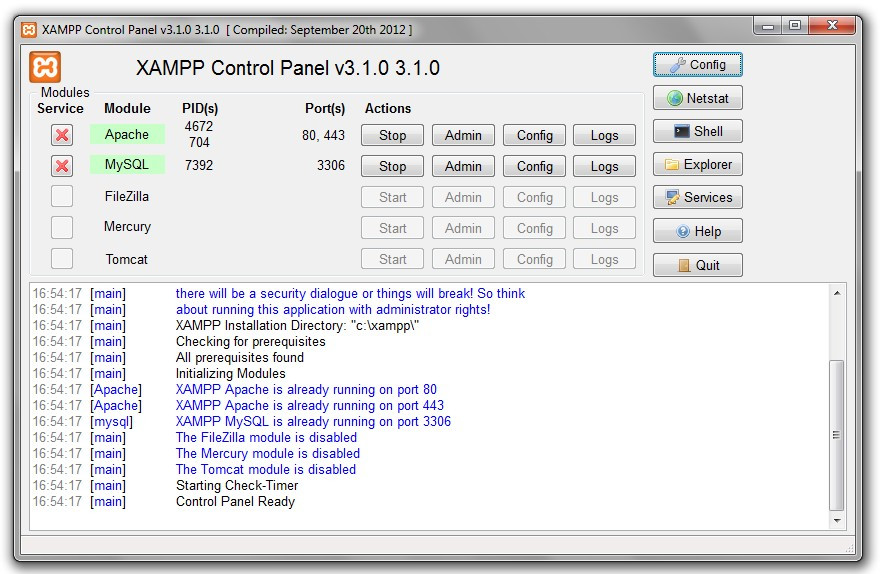Click the FileZilla module label

click(x=127, y=196)
